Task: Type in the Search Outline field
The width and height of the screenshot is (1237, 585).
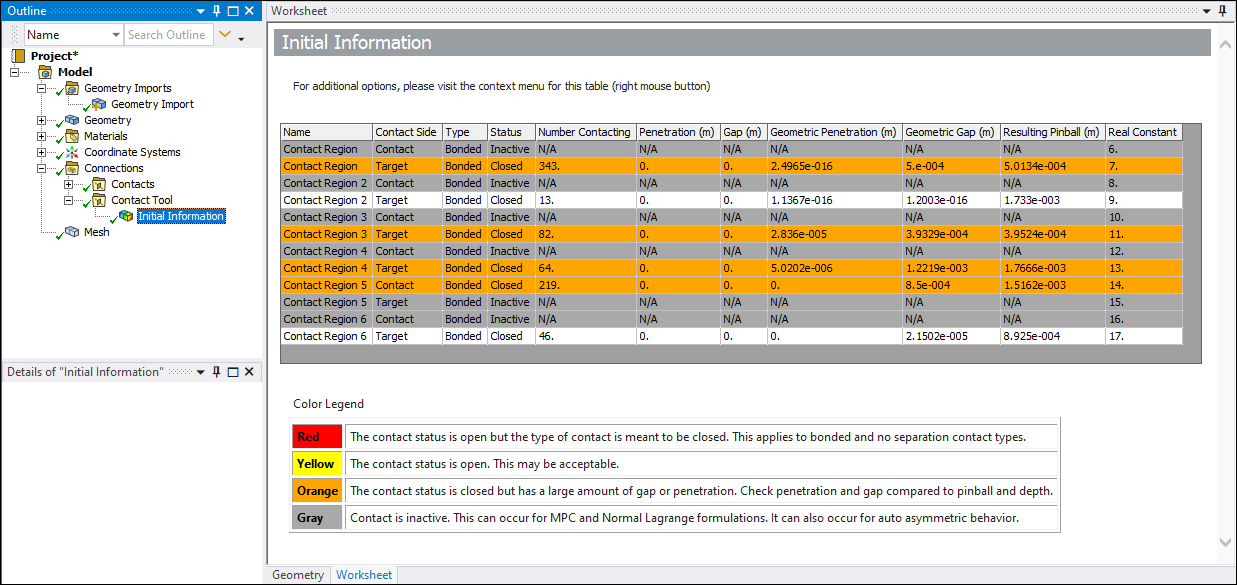Action: point(168,34)
